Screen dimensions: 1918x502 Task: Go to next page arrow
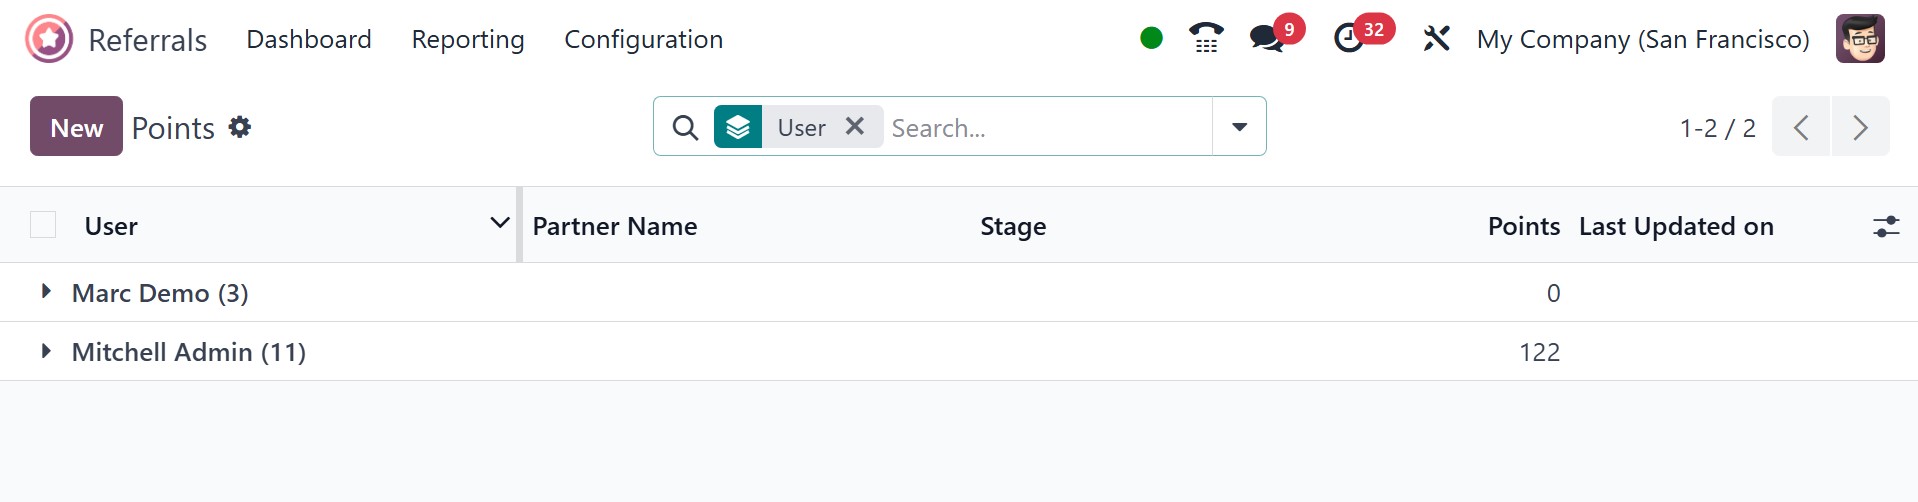tap(1860, 127)
